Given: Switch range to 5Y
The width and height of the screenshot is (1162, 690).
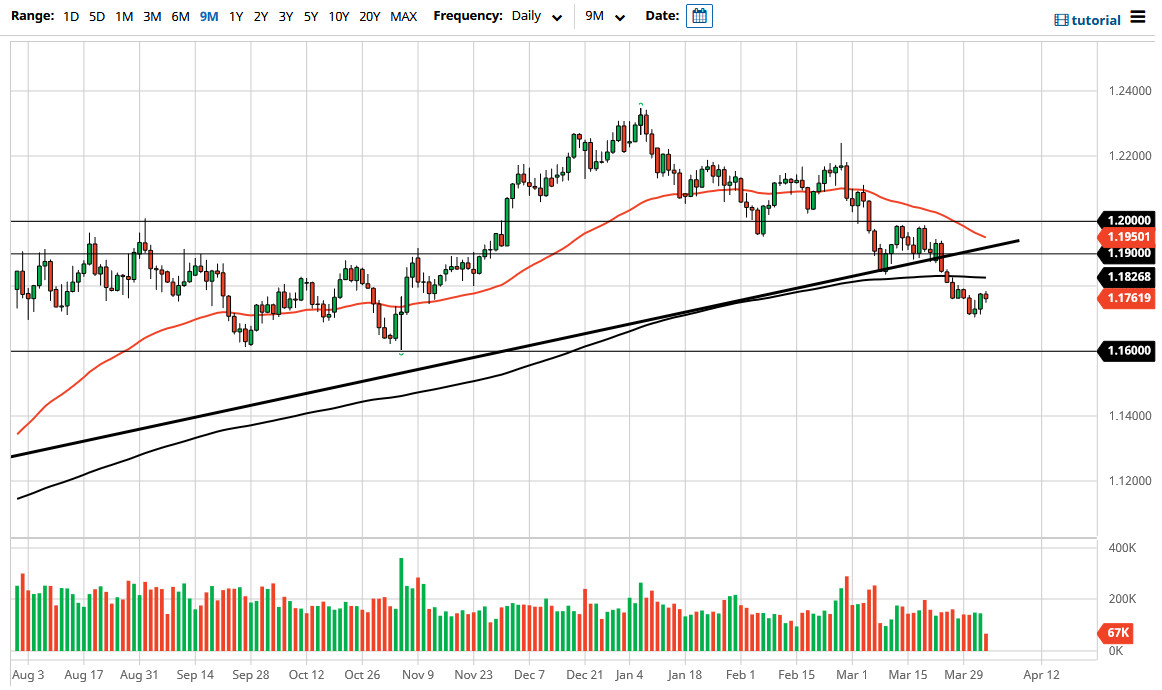Looking at the screenshot, I should pyautogui.click(x=311, y=16).
